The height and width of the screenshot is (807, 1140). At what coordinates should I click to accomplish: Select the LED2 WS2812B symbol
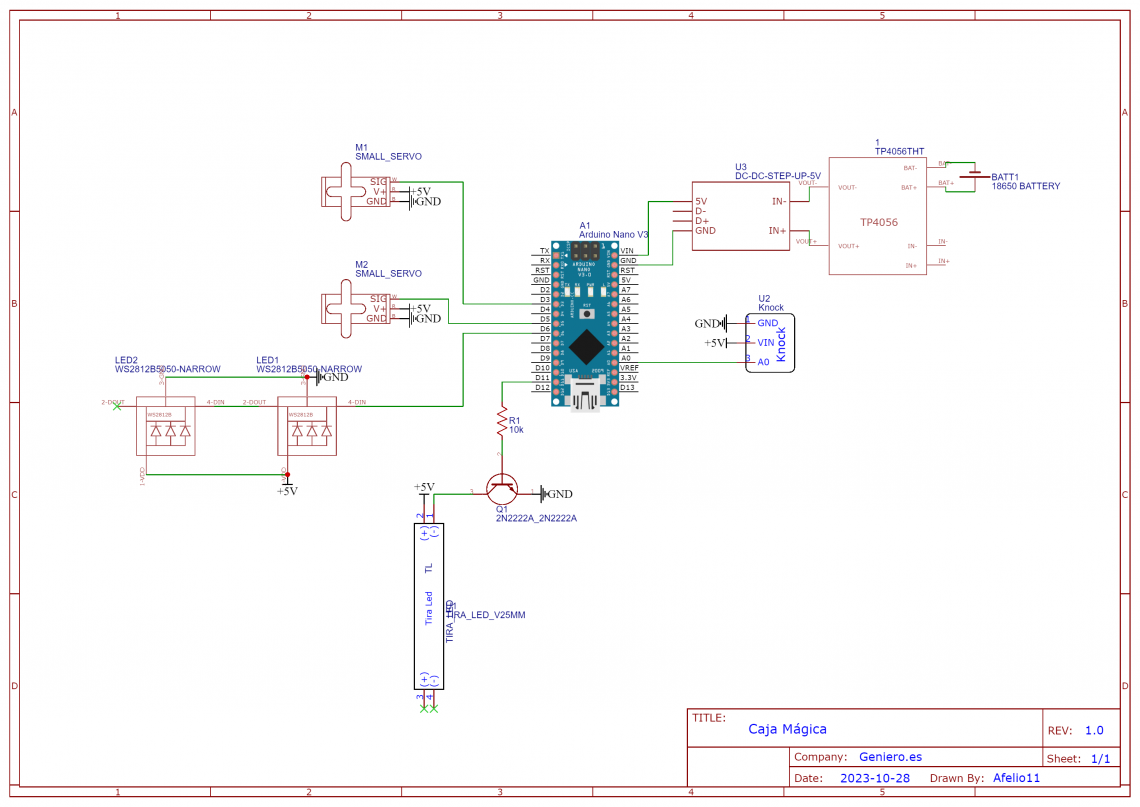(x=165, y=425)
